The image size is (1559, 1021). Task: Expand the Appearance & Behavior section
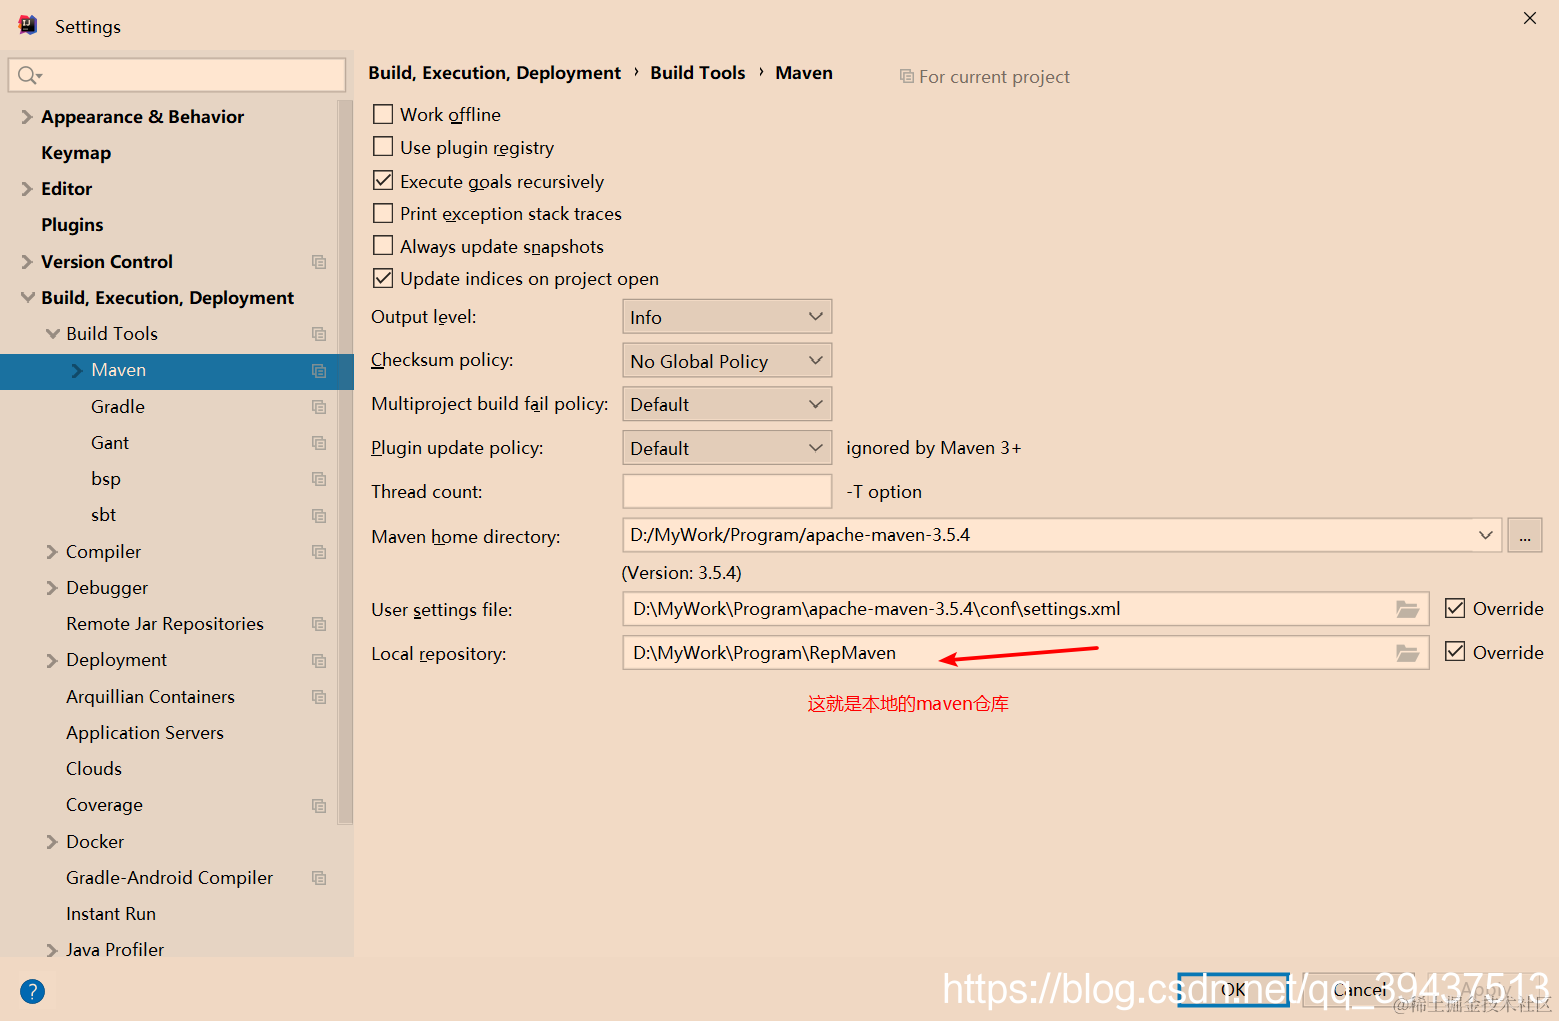click(27, 117)
